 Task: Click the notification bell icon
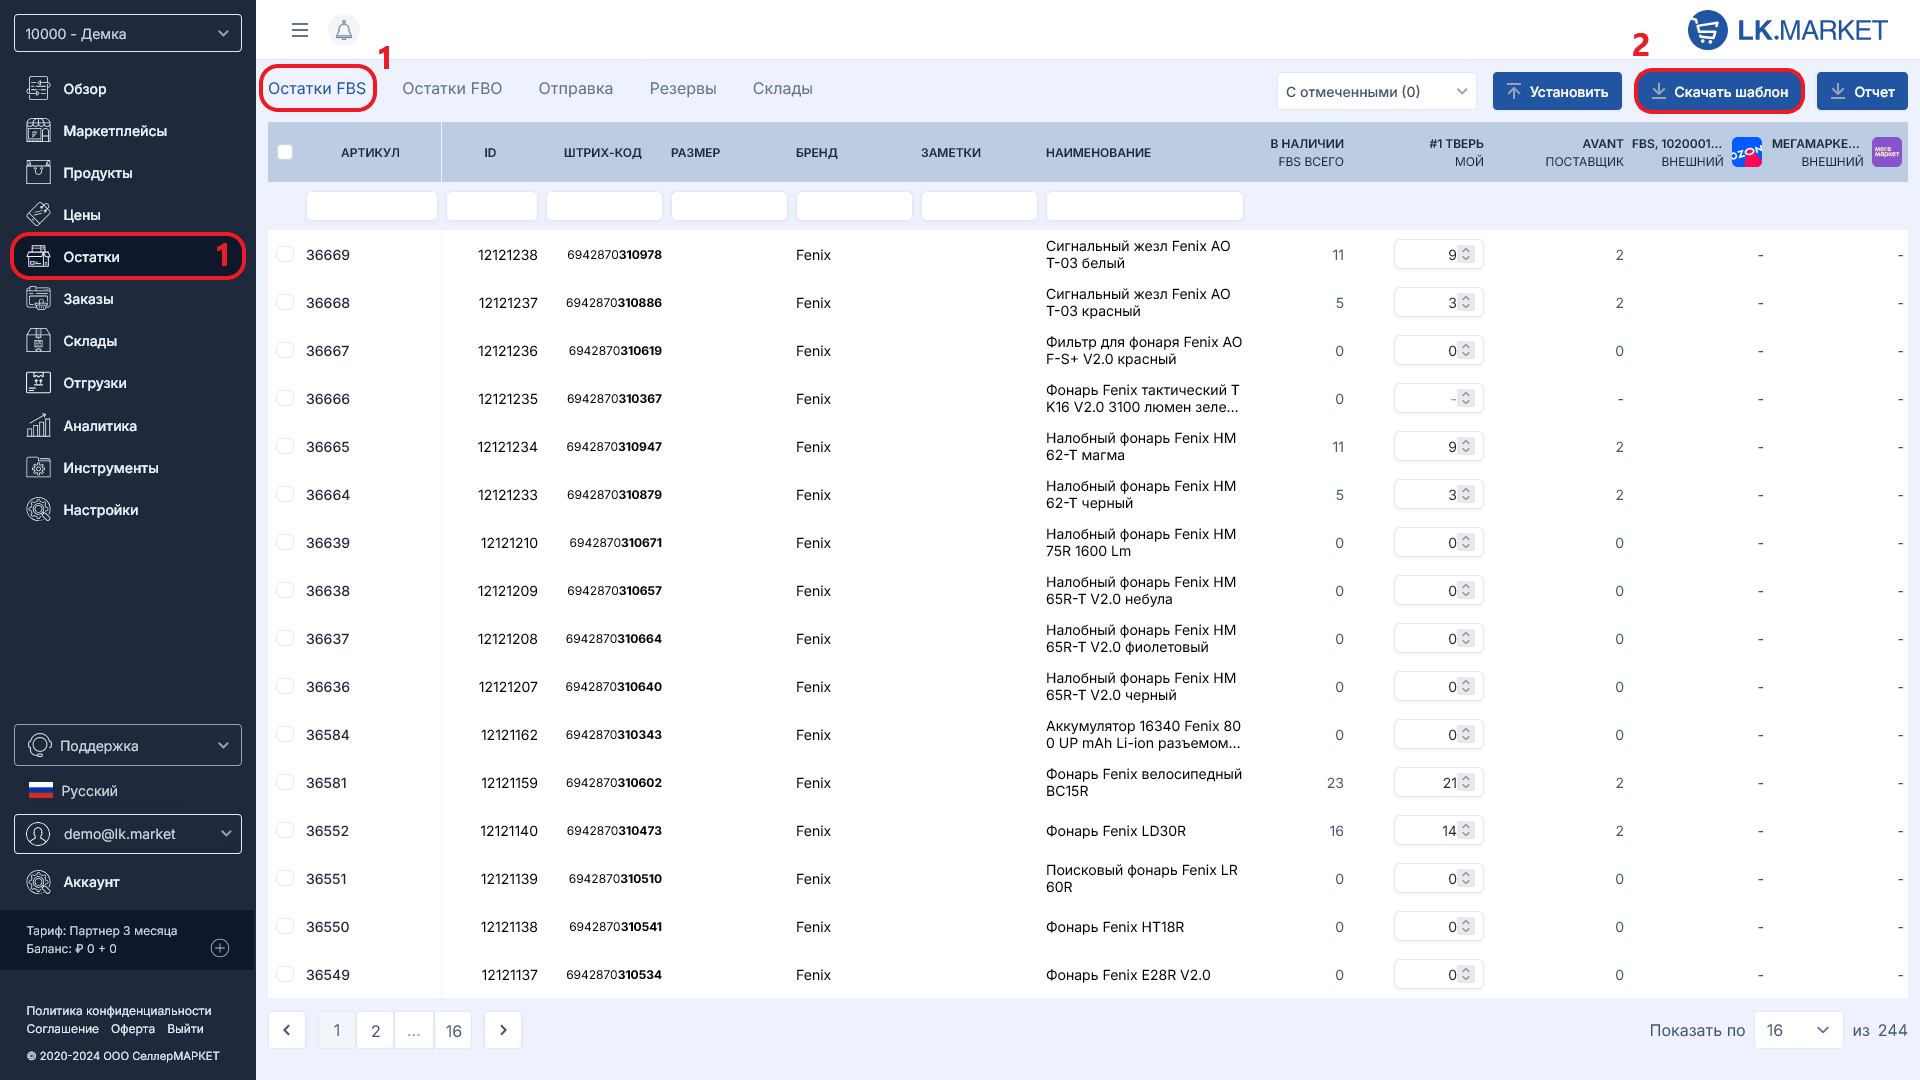(343, 30)
